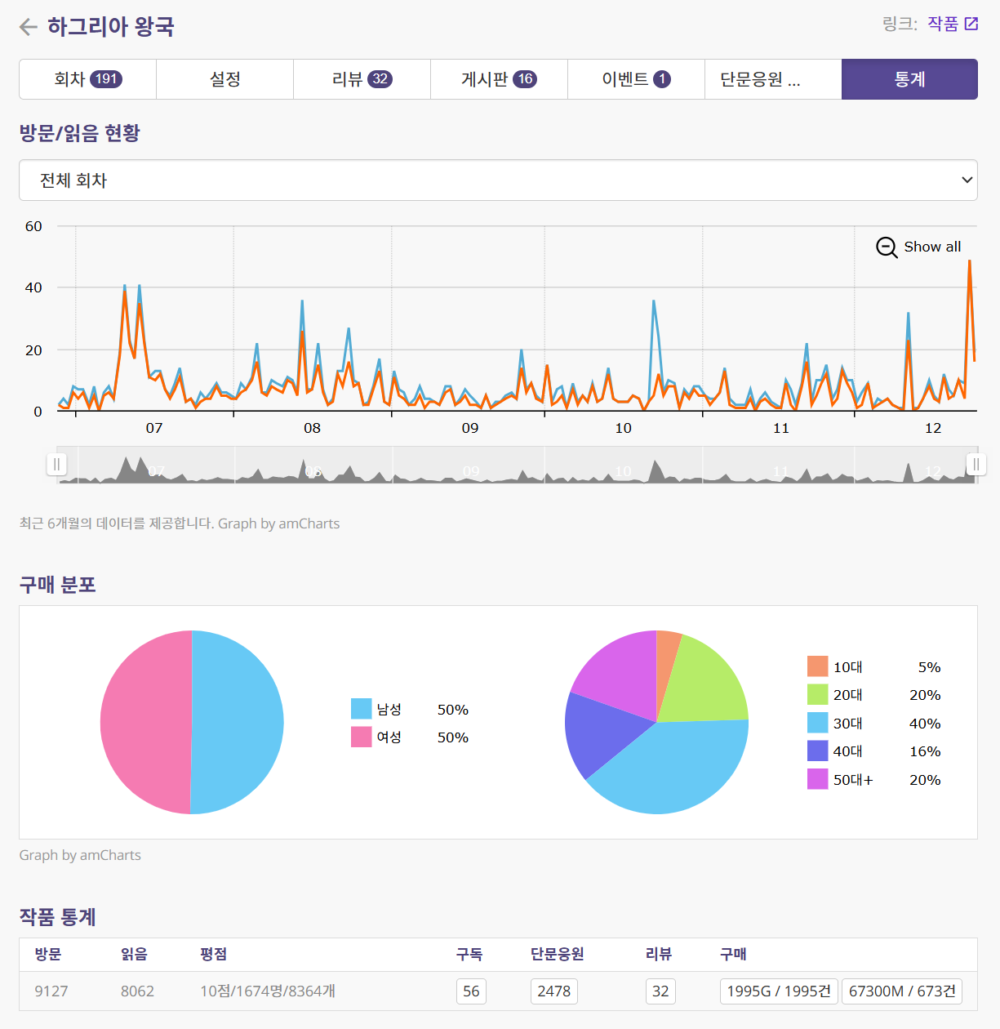Click the 구독 count 56 button
Image resolution: width=1000 pixels, height=1029 pixels.
[x=471, y=991]
